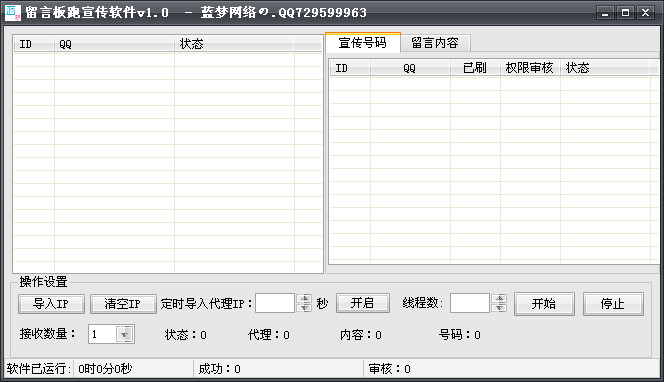The width and height of the screenshot is (664, 382).
Task: Focus the 线程数 input field
Action: (x=470, y=303)
